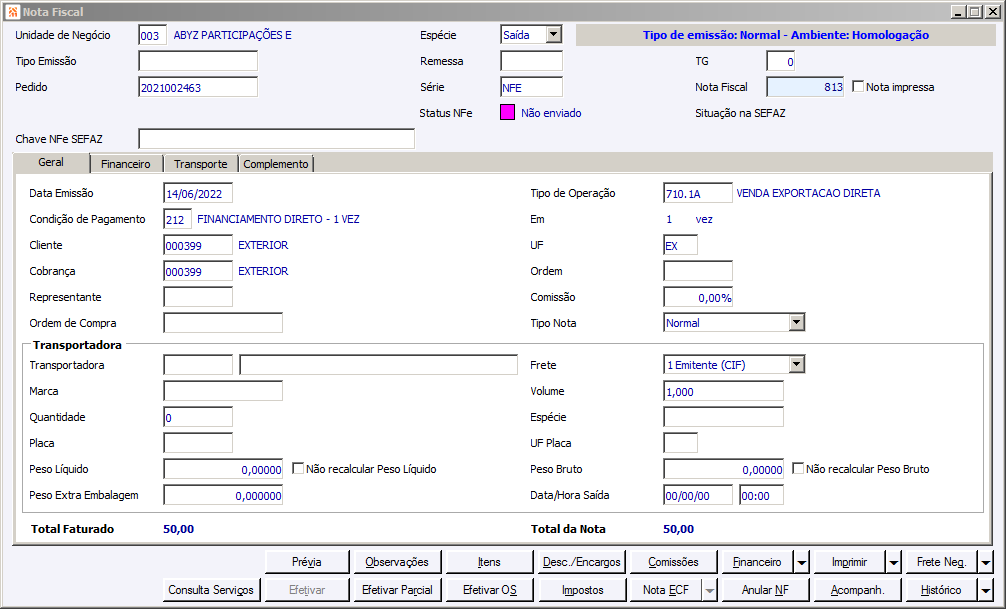Open the Frete dropdown list

(796, 365)
